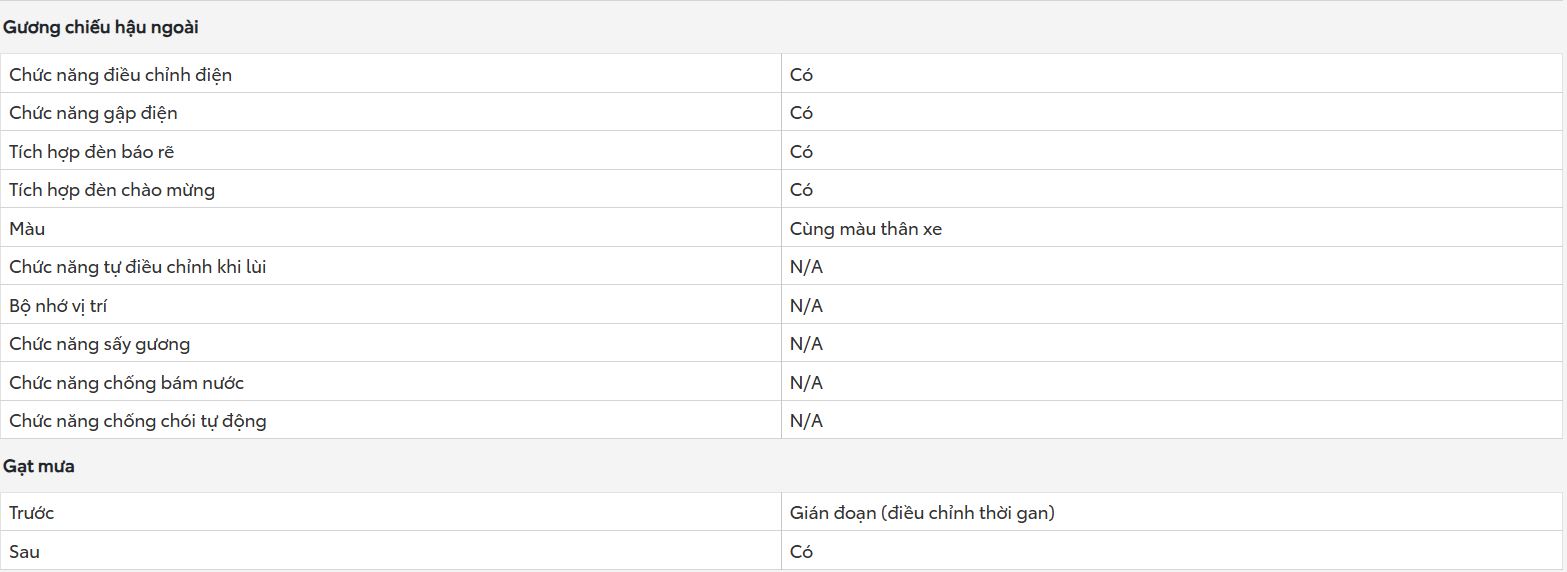Select the Tích hợp đèn báo rẽ row
The height and width of the screenshot is (572, 1567).
click(781, 152)
